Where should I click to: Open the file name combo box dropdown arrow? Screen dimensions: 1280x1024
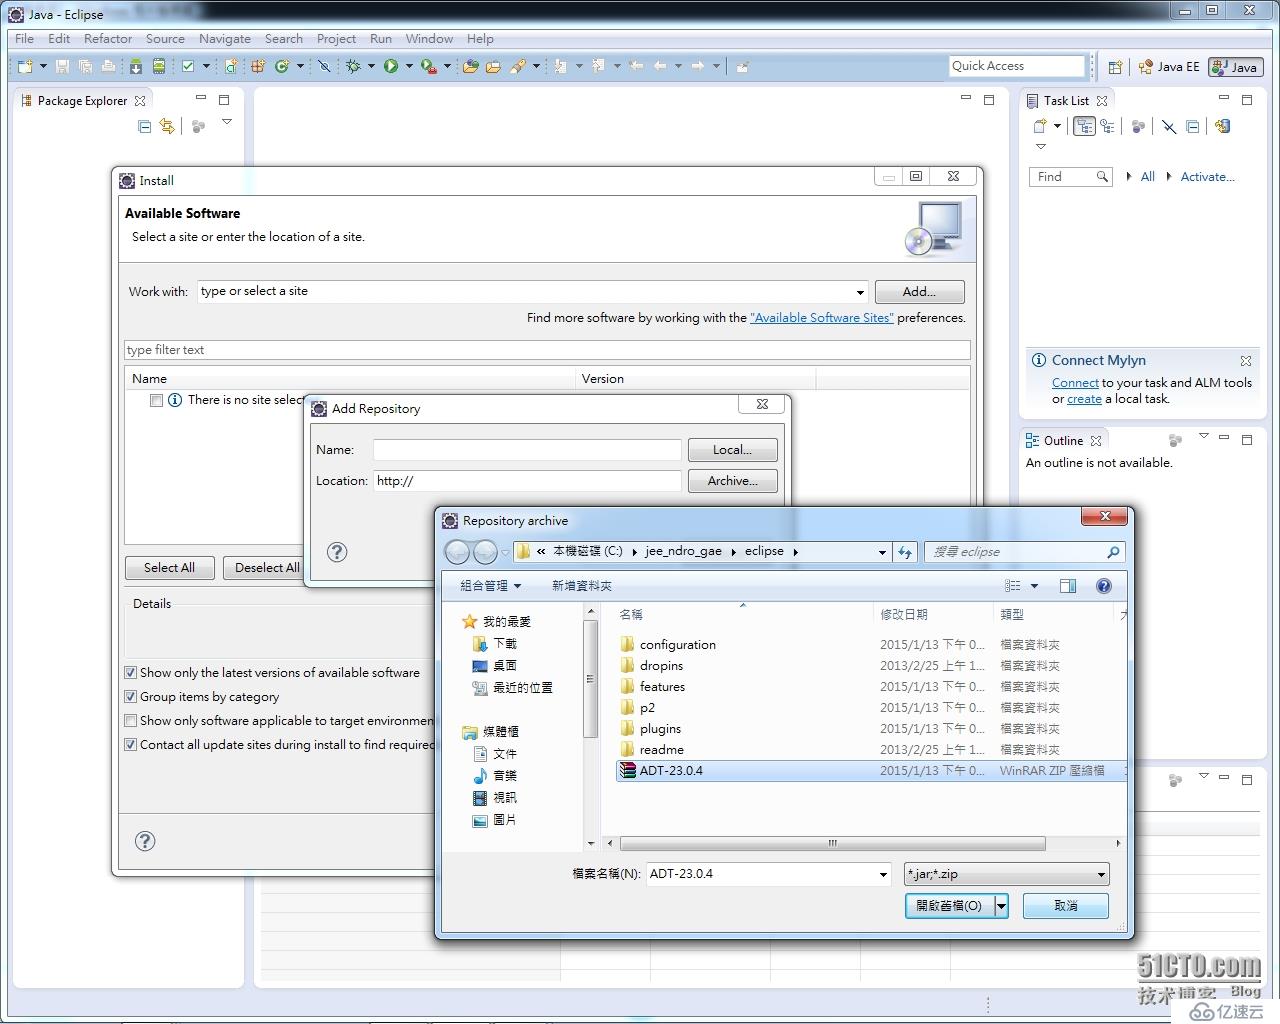[883, 874]
